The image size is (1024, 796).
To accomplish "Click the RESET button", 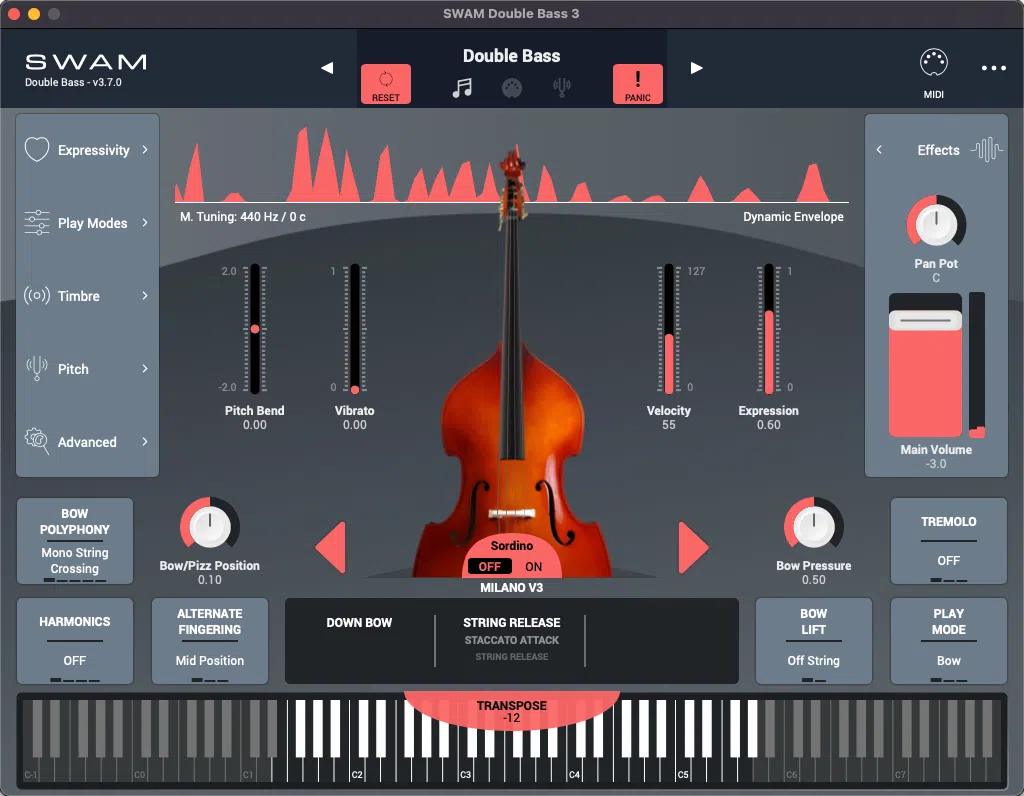I will [386, 84].
